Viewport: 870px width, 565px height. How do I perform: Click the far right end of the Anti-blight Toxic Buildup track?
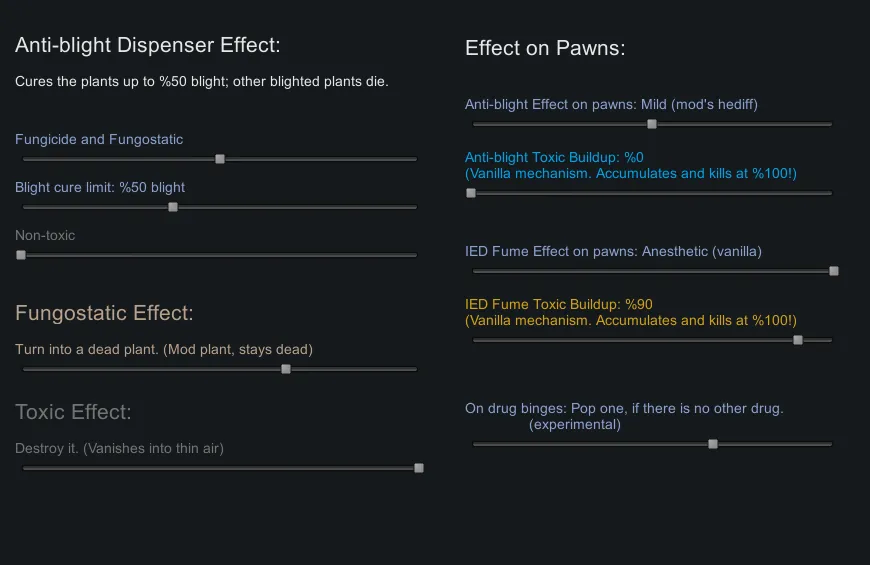[x=830, y=193]
